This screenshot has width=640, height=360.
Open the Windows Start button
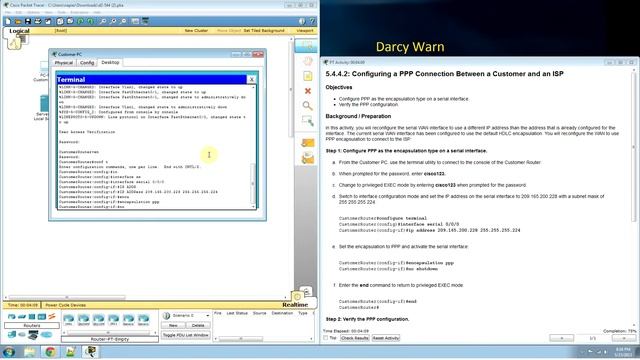coord(9,351)
